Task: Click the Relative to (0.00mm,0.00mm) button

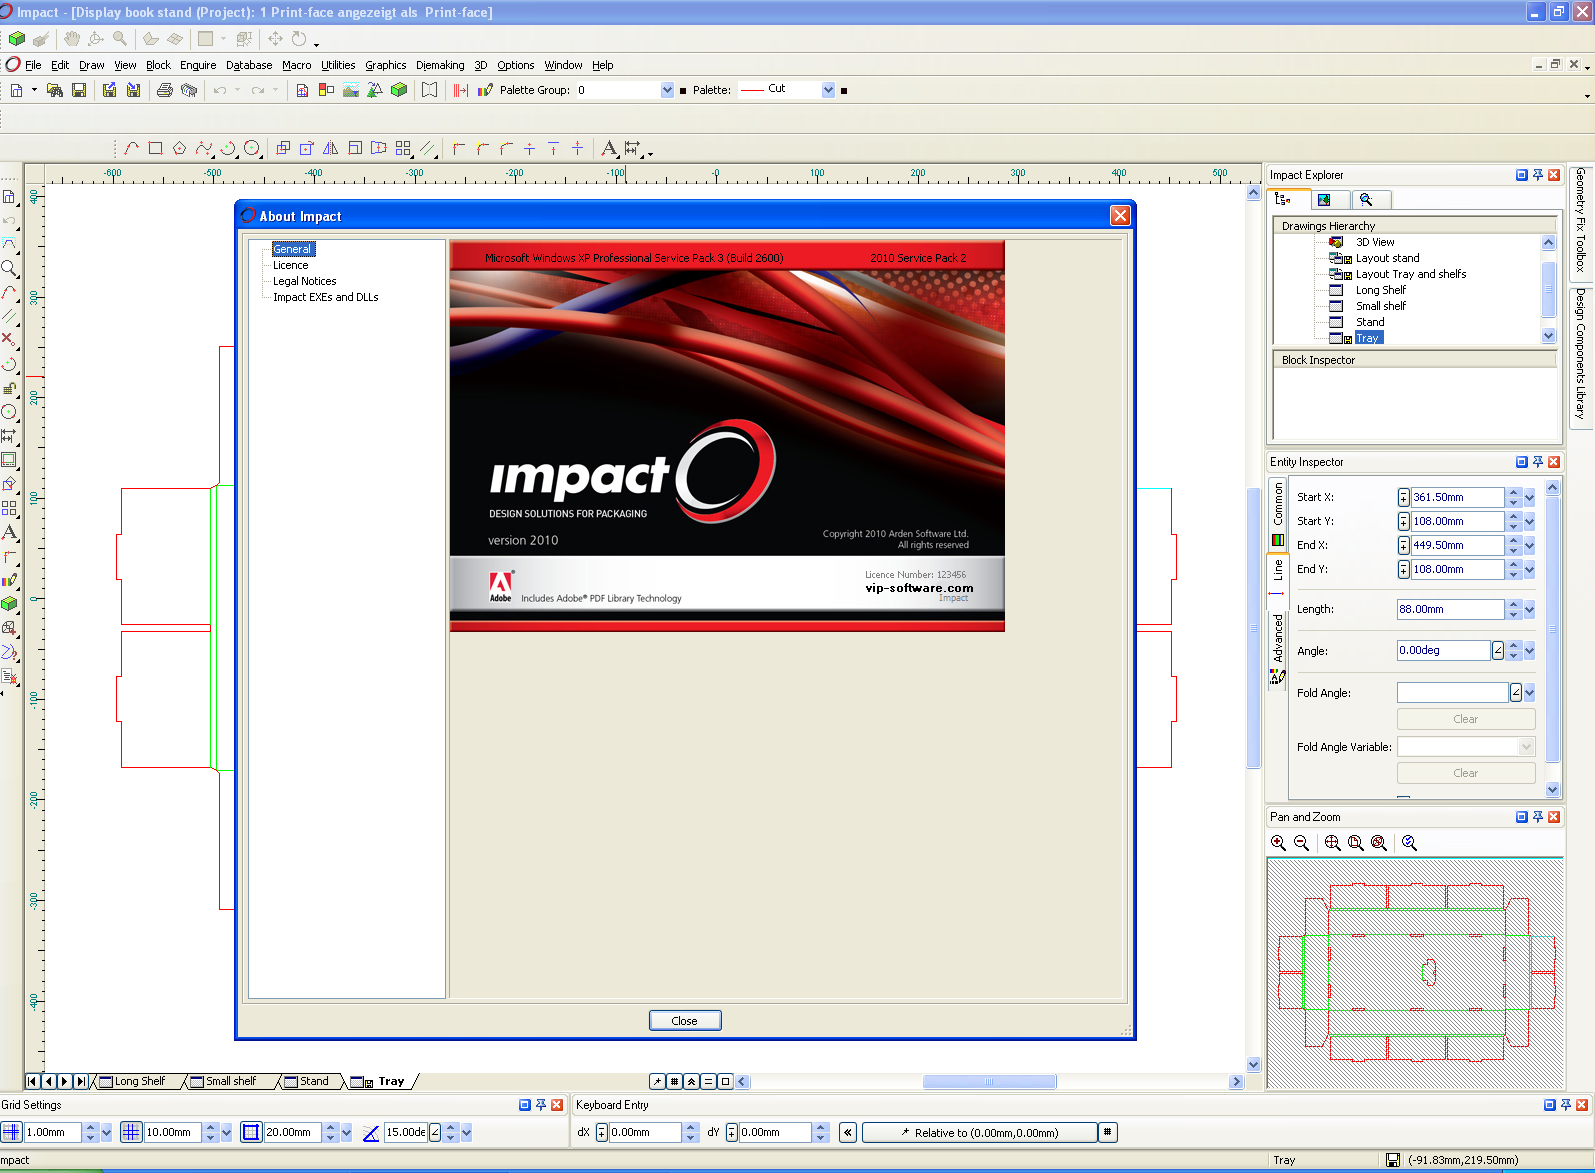Action: click(979, 1132)
